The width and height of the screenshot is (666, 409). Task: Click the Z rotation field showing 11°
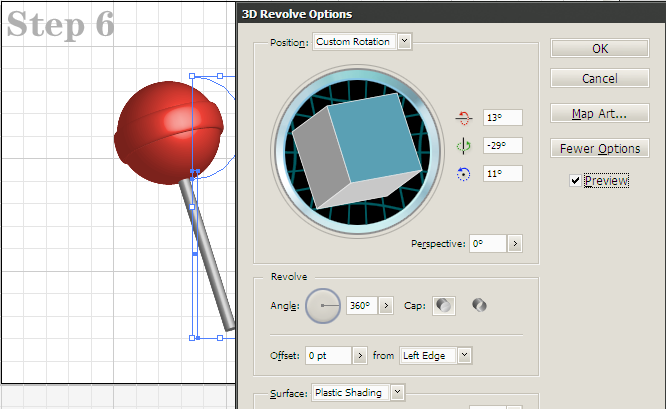tap(502, 174)
